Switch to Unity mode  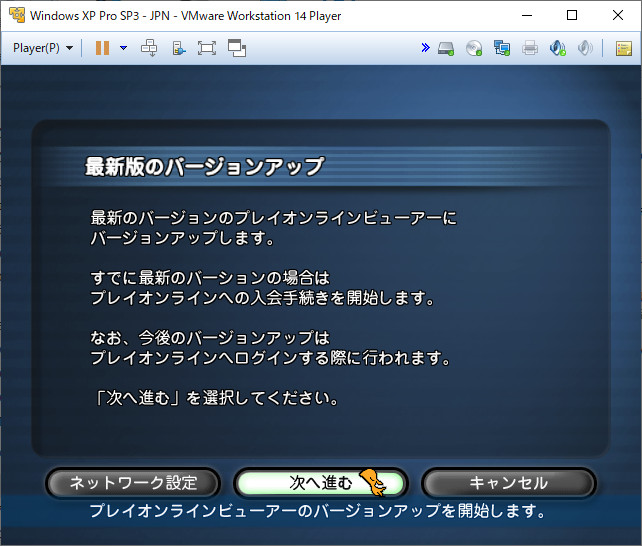pyautogui.click(x=237, y=48)
